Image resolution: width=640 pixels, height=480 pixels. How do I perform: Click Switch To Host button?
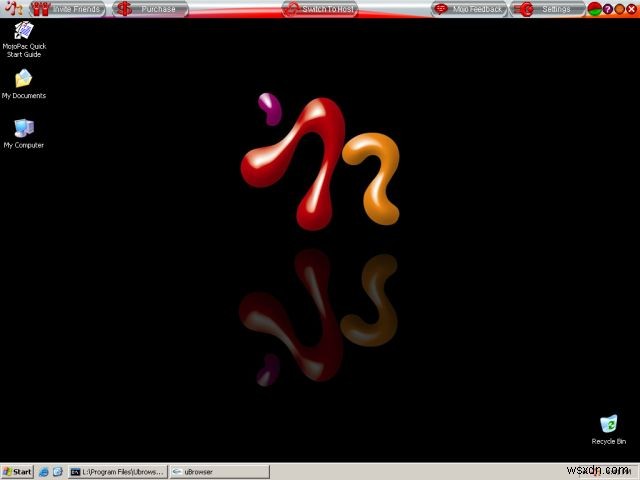320,9
